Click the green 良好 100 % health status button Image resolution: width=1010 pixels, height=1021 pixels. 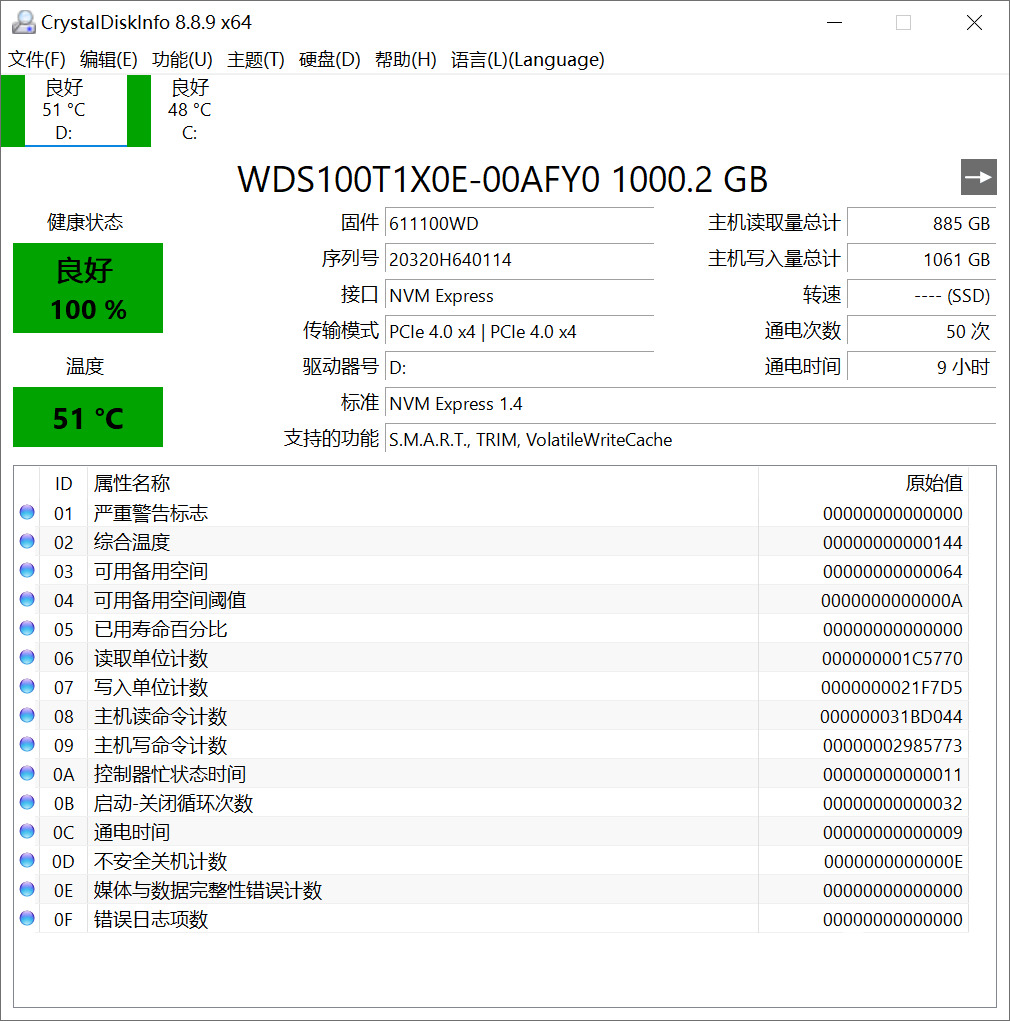tap(88, 288)
